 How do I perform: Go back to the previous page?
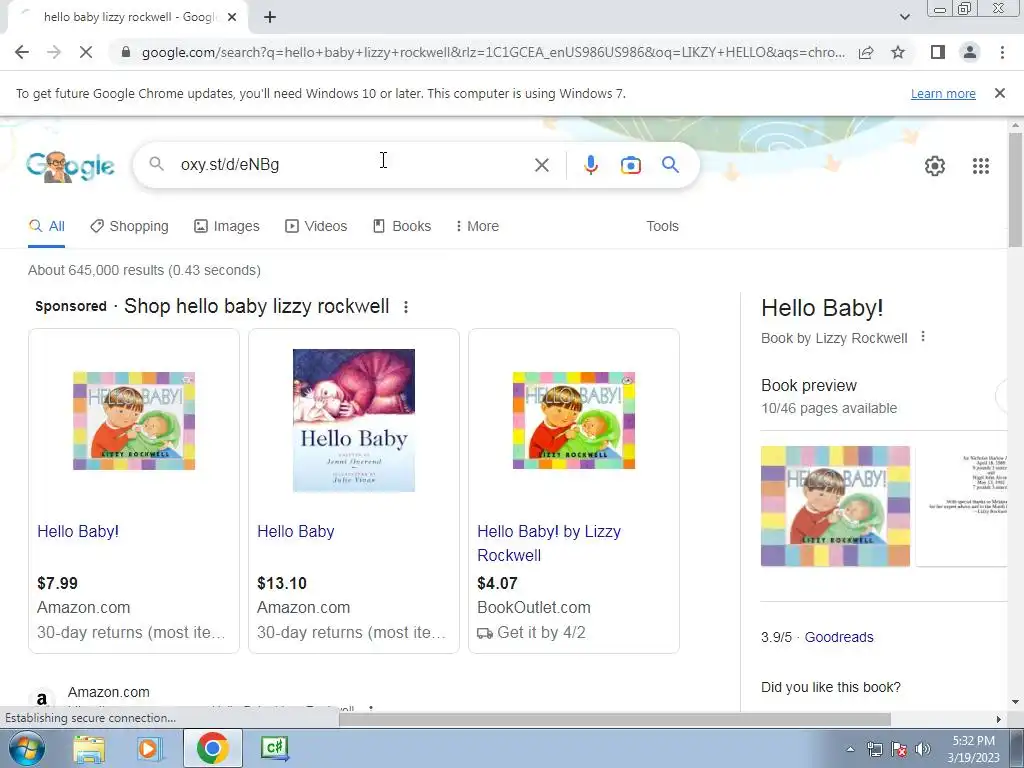[22, 52]
